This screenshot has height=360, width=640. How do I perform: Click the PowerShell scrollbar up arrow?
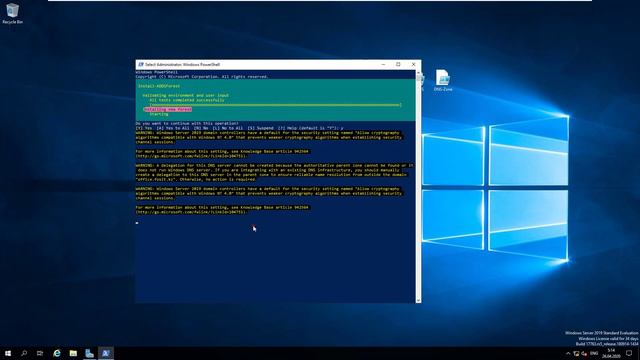coord(418,72)
